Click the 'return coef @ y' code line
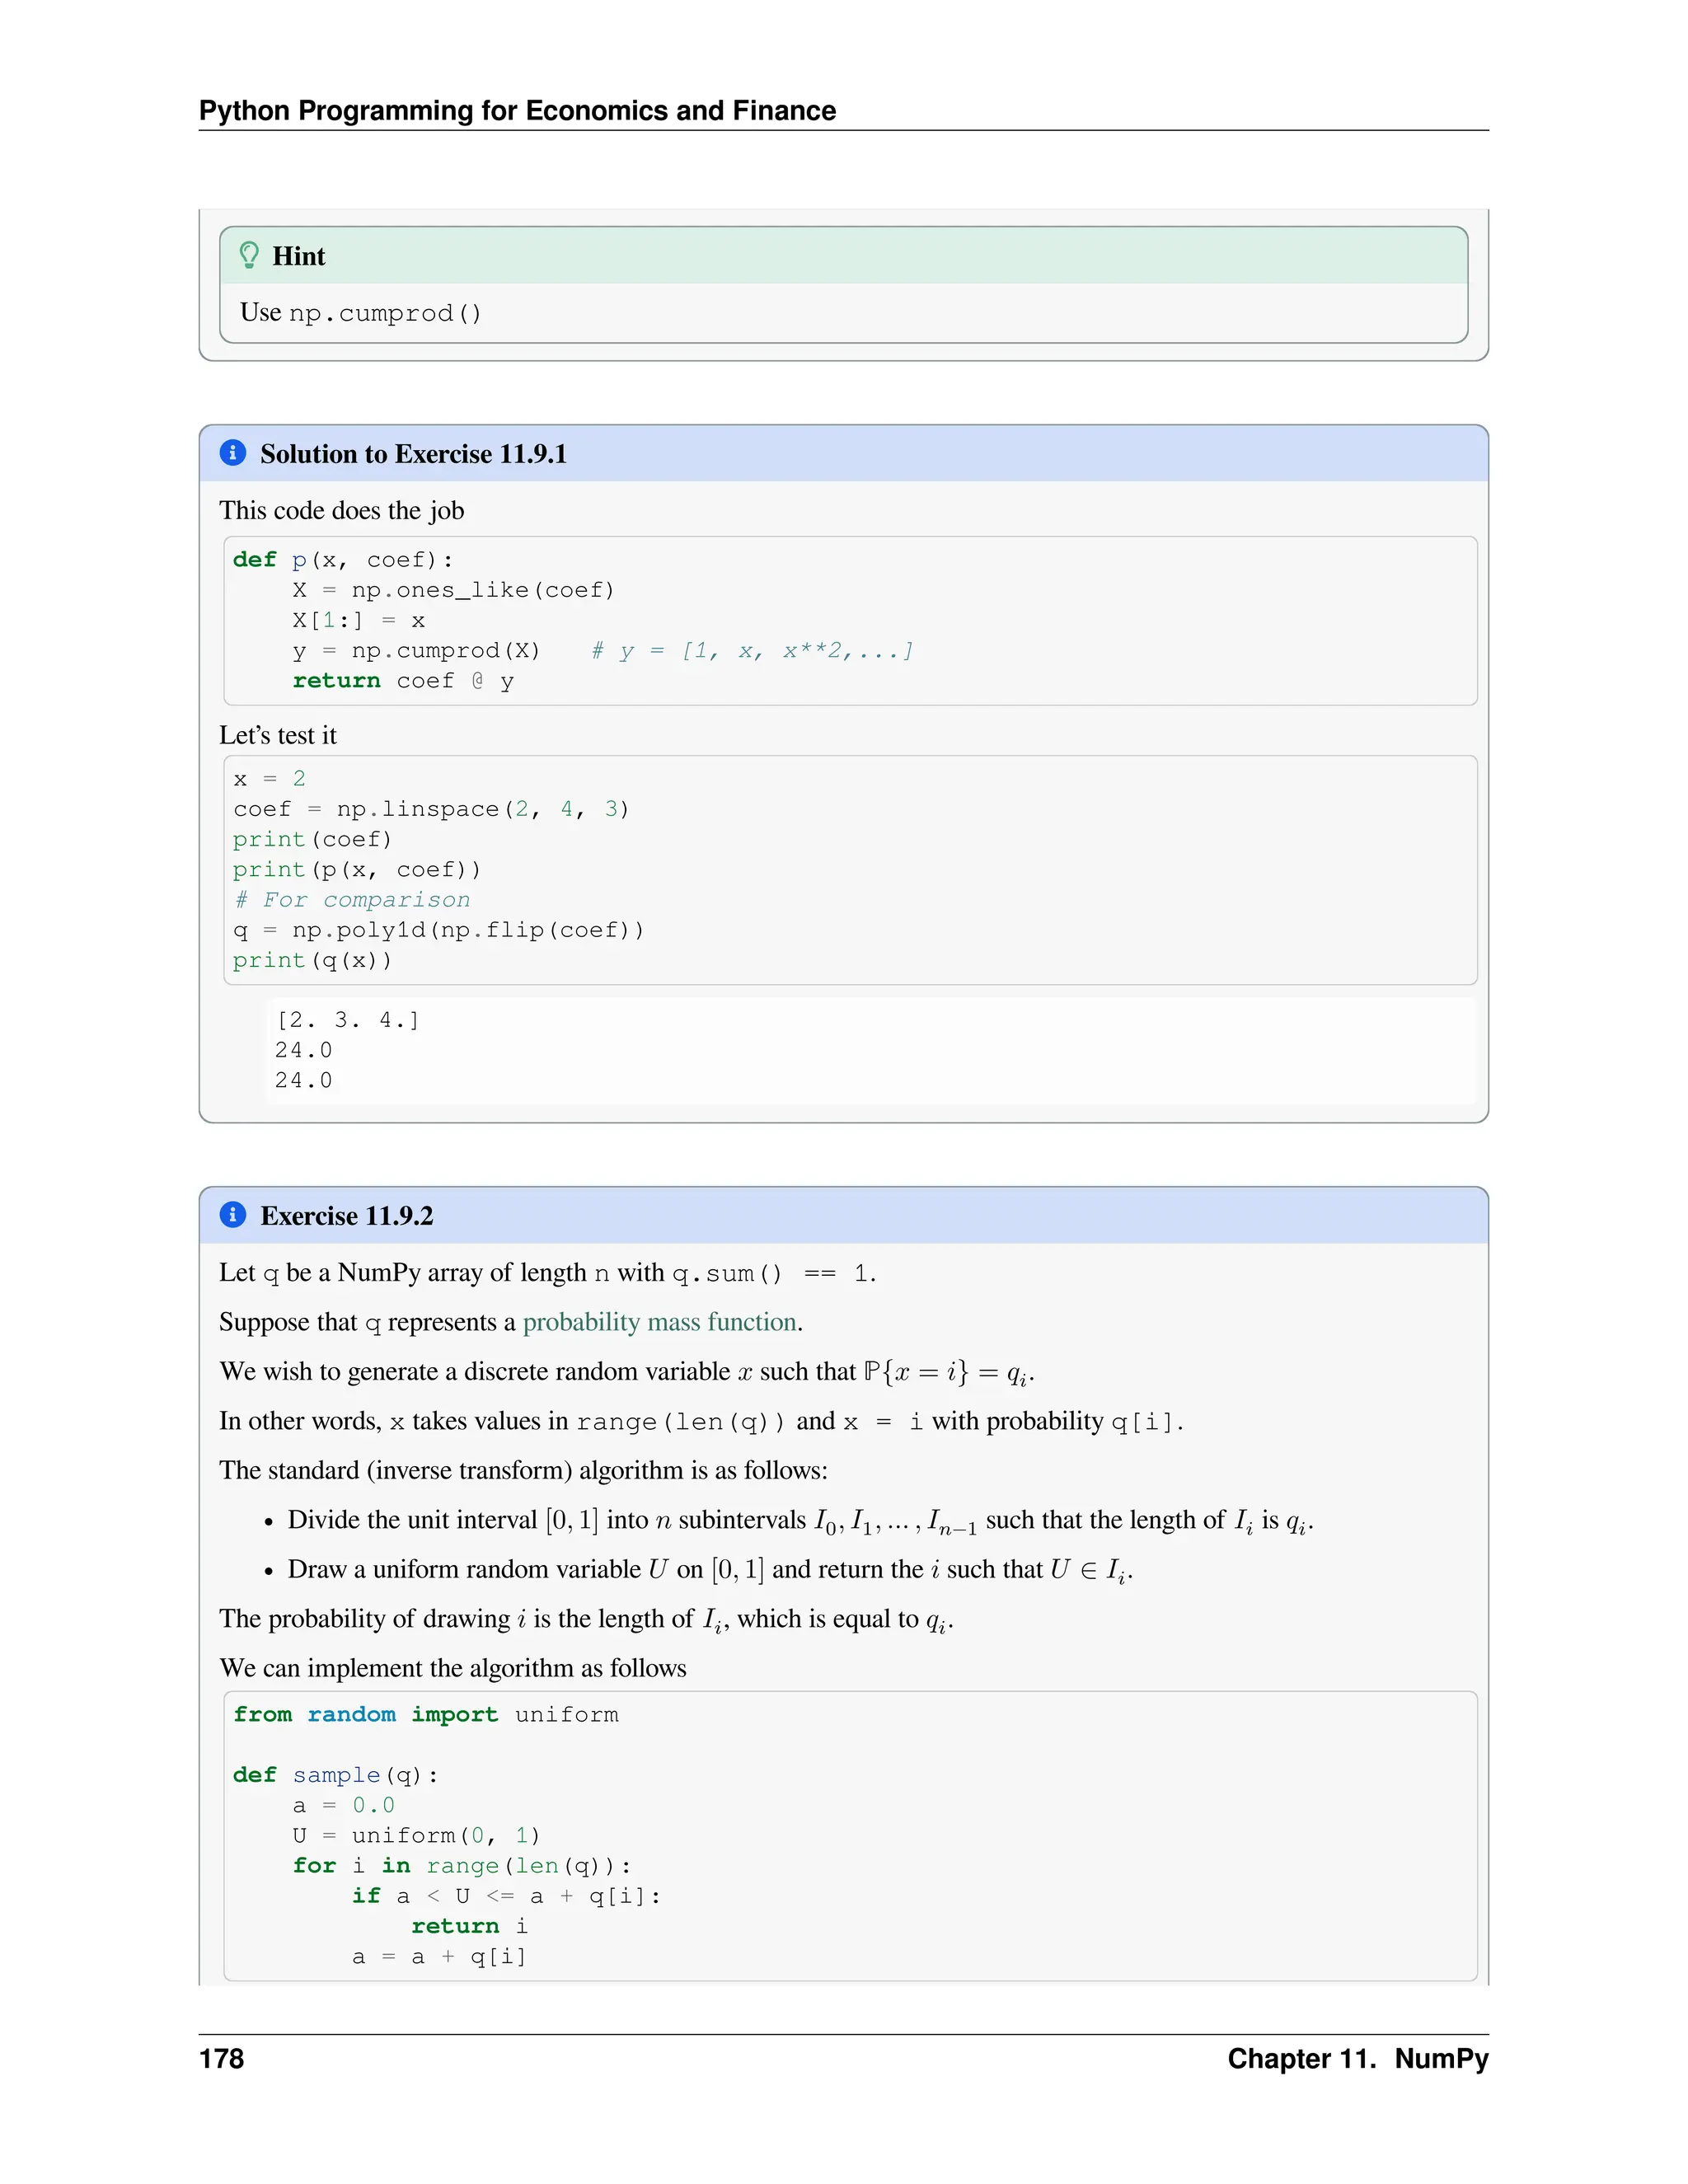The height and width of the screenshot is (2184, 1688). click(403, 681)
